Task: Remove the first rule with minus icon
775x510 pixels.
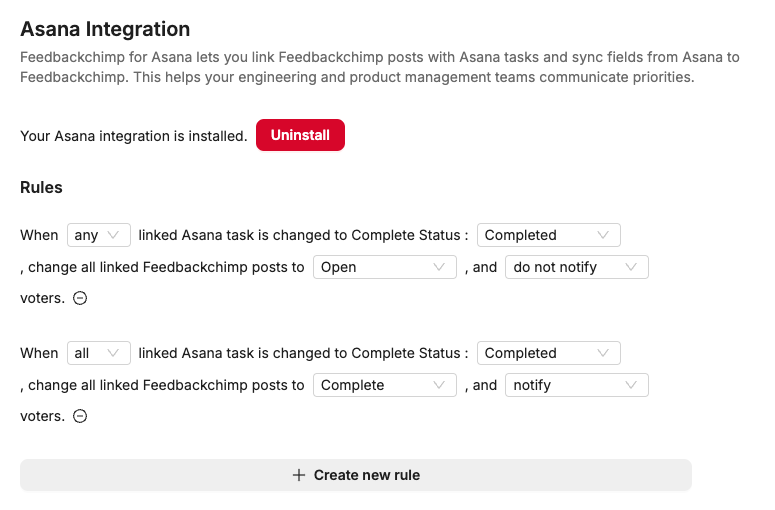Action: pos(80,298)
